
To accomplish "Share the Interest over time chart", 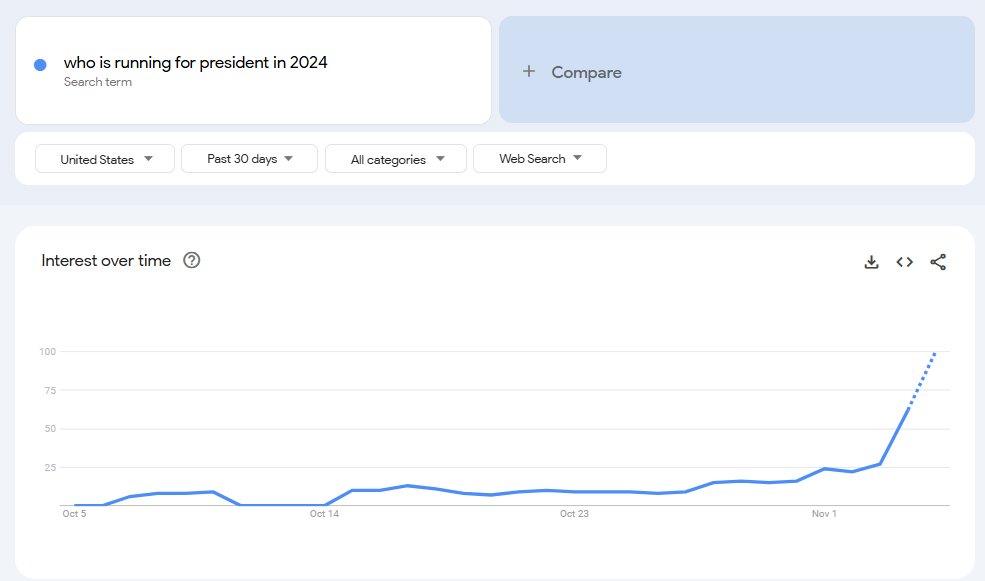I will pos(938,262).
